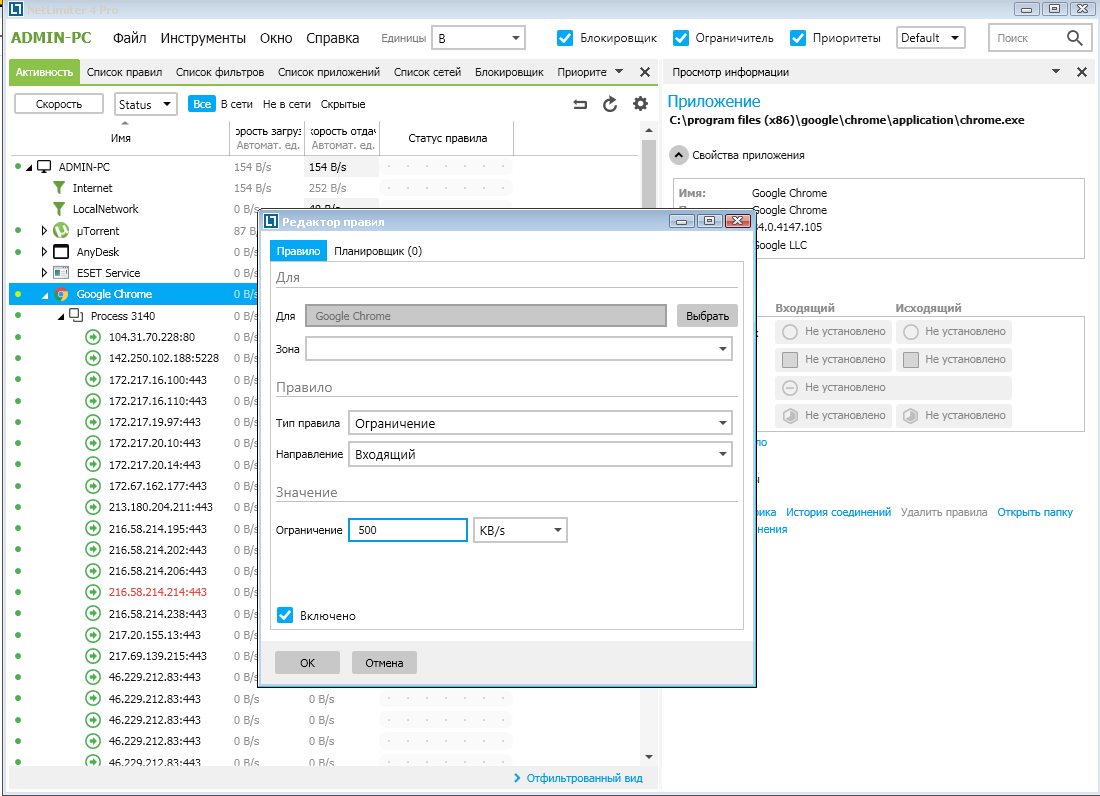Open История соединений link

click(838, 512)
